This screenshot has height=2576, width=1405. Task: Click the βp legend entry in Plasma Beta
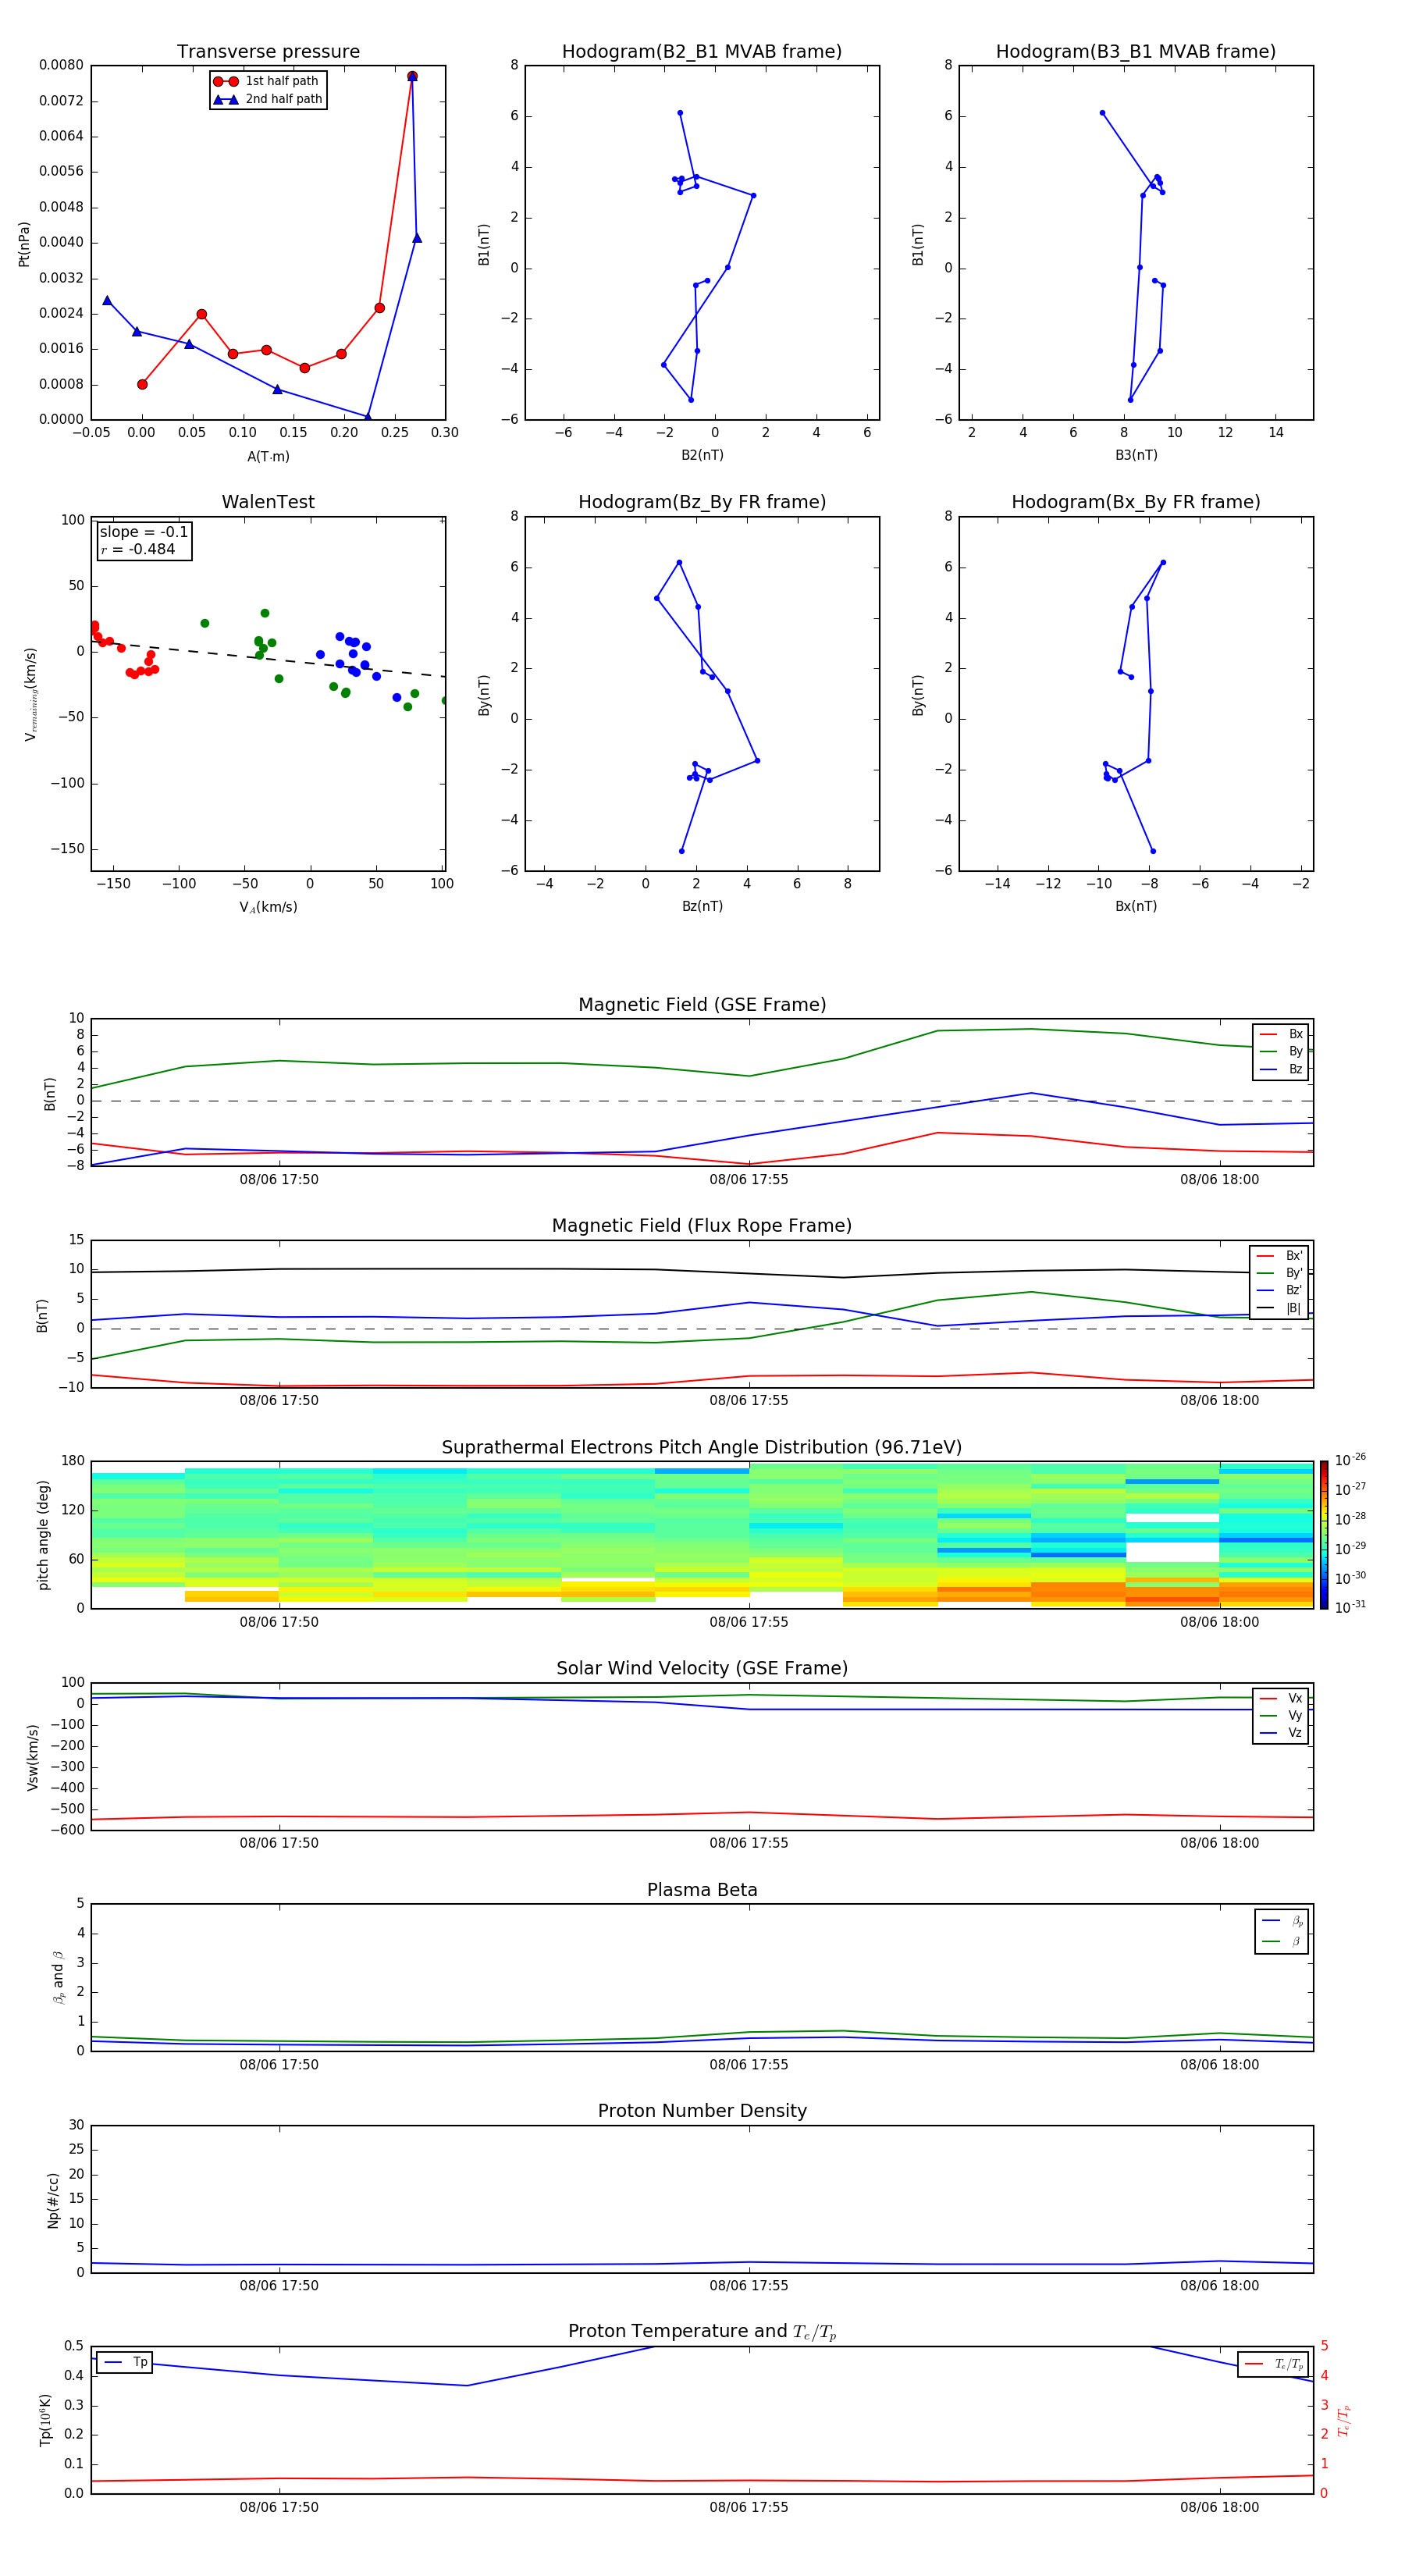coord(1283,1921)
